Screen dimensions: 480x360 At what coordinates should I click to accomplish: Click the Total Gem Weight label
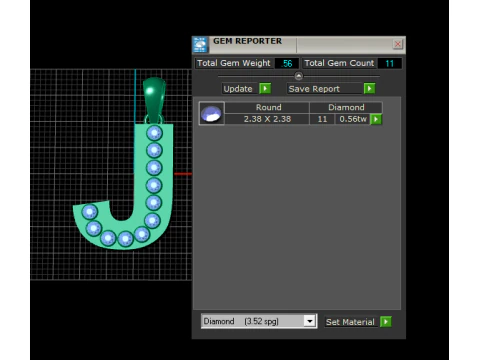[x=234, y=63]
